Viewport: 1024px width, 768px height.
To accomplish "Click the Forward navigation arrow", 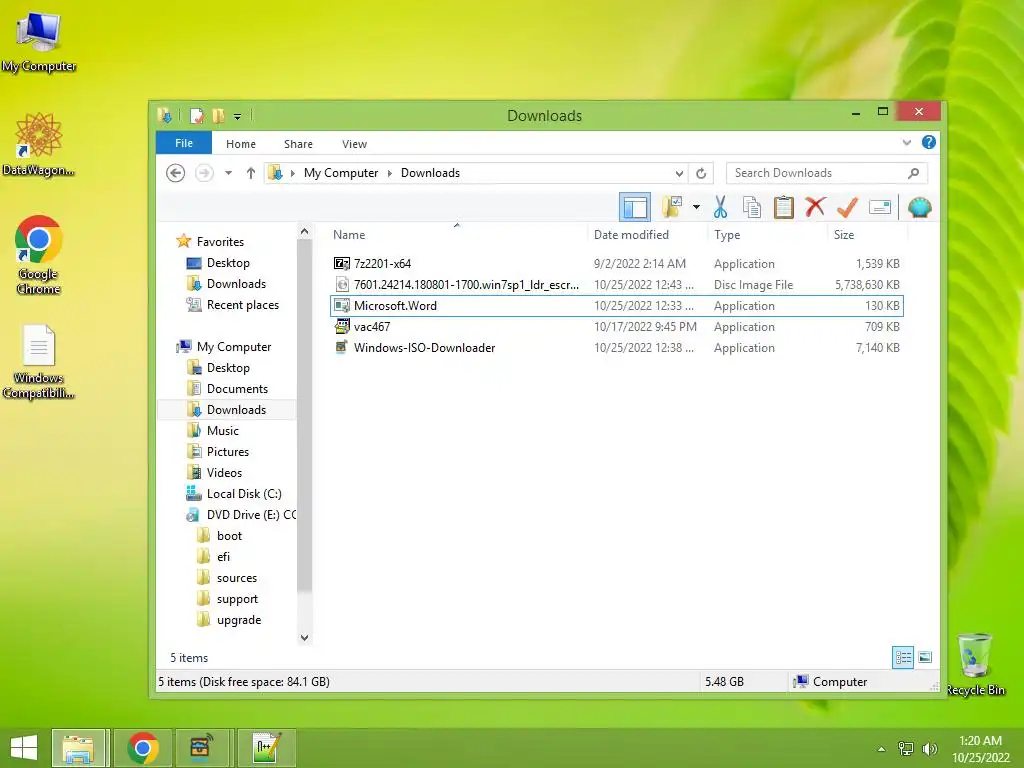I will (204, 173).
